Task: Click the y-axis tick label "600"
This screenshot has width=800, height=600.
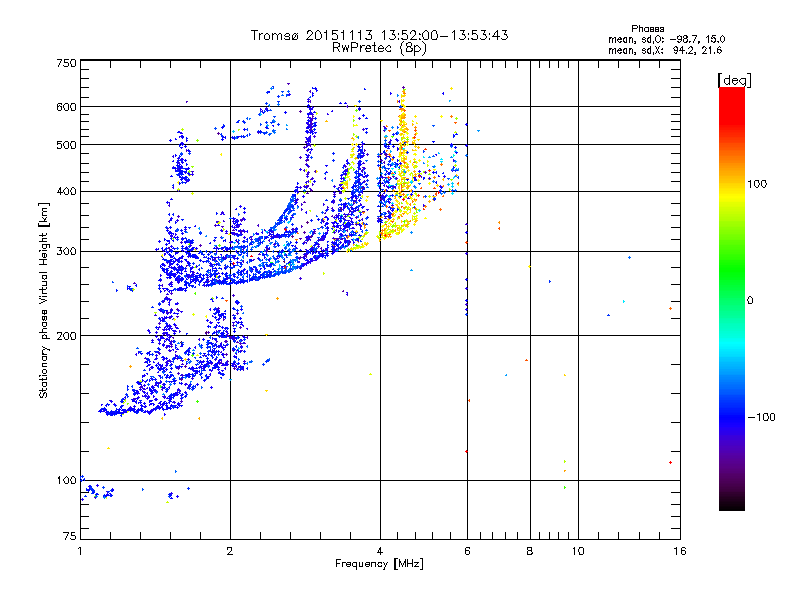Action: 66,107
